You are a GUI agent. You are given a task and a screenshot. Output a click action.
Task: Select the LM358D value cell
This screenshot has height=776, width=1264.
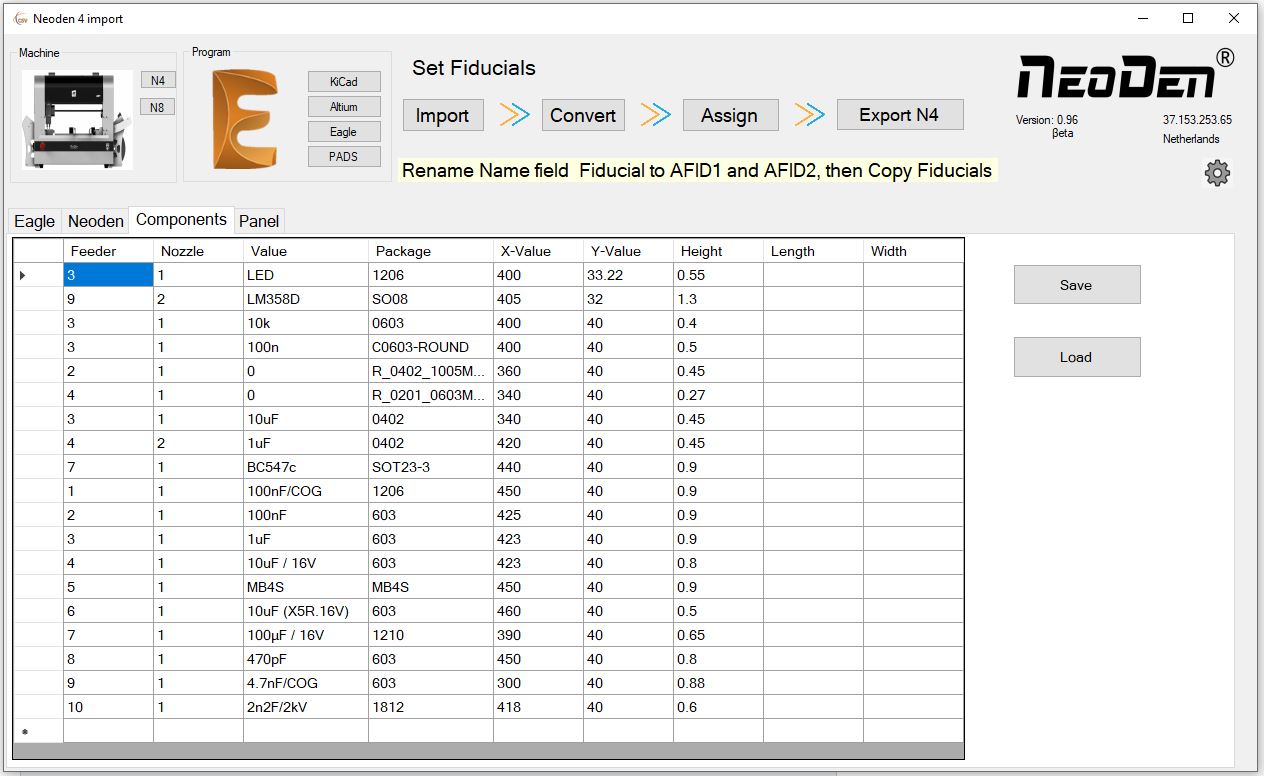pos(306,299)
